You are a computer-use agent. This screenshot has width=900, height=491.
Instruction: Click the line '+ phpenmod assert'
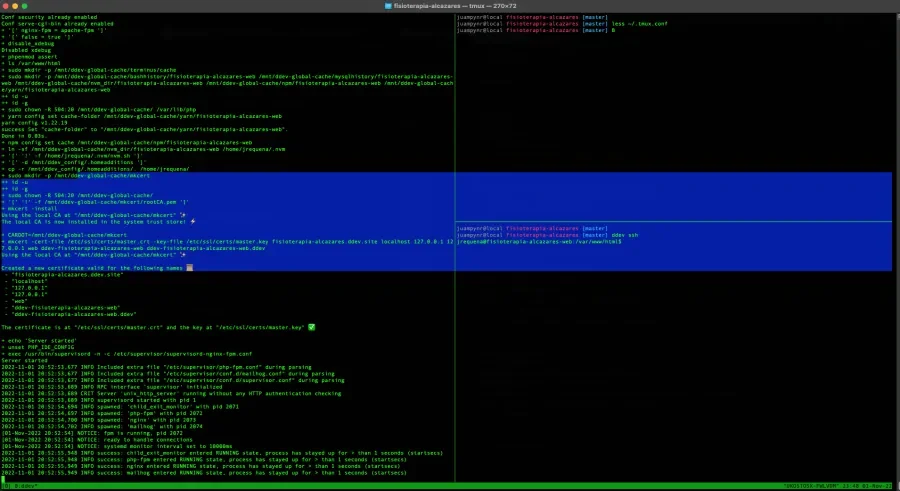(29, 57)
